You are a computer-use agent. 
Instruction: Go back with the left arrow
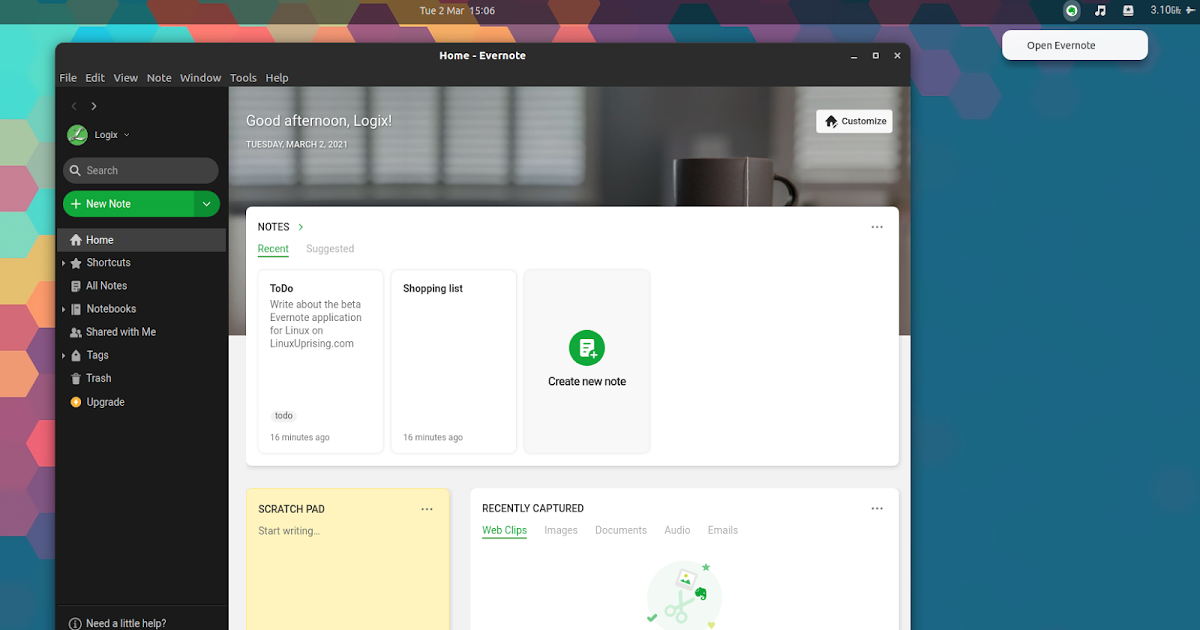click(74, 106)
